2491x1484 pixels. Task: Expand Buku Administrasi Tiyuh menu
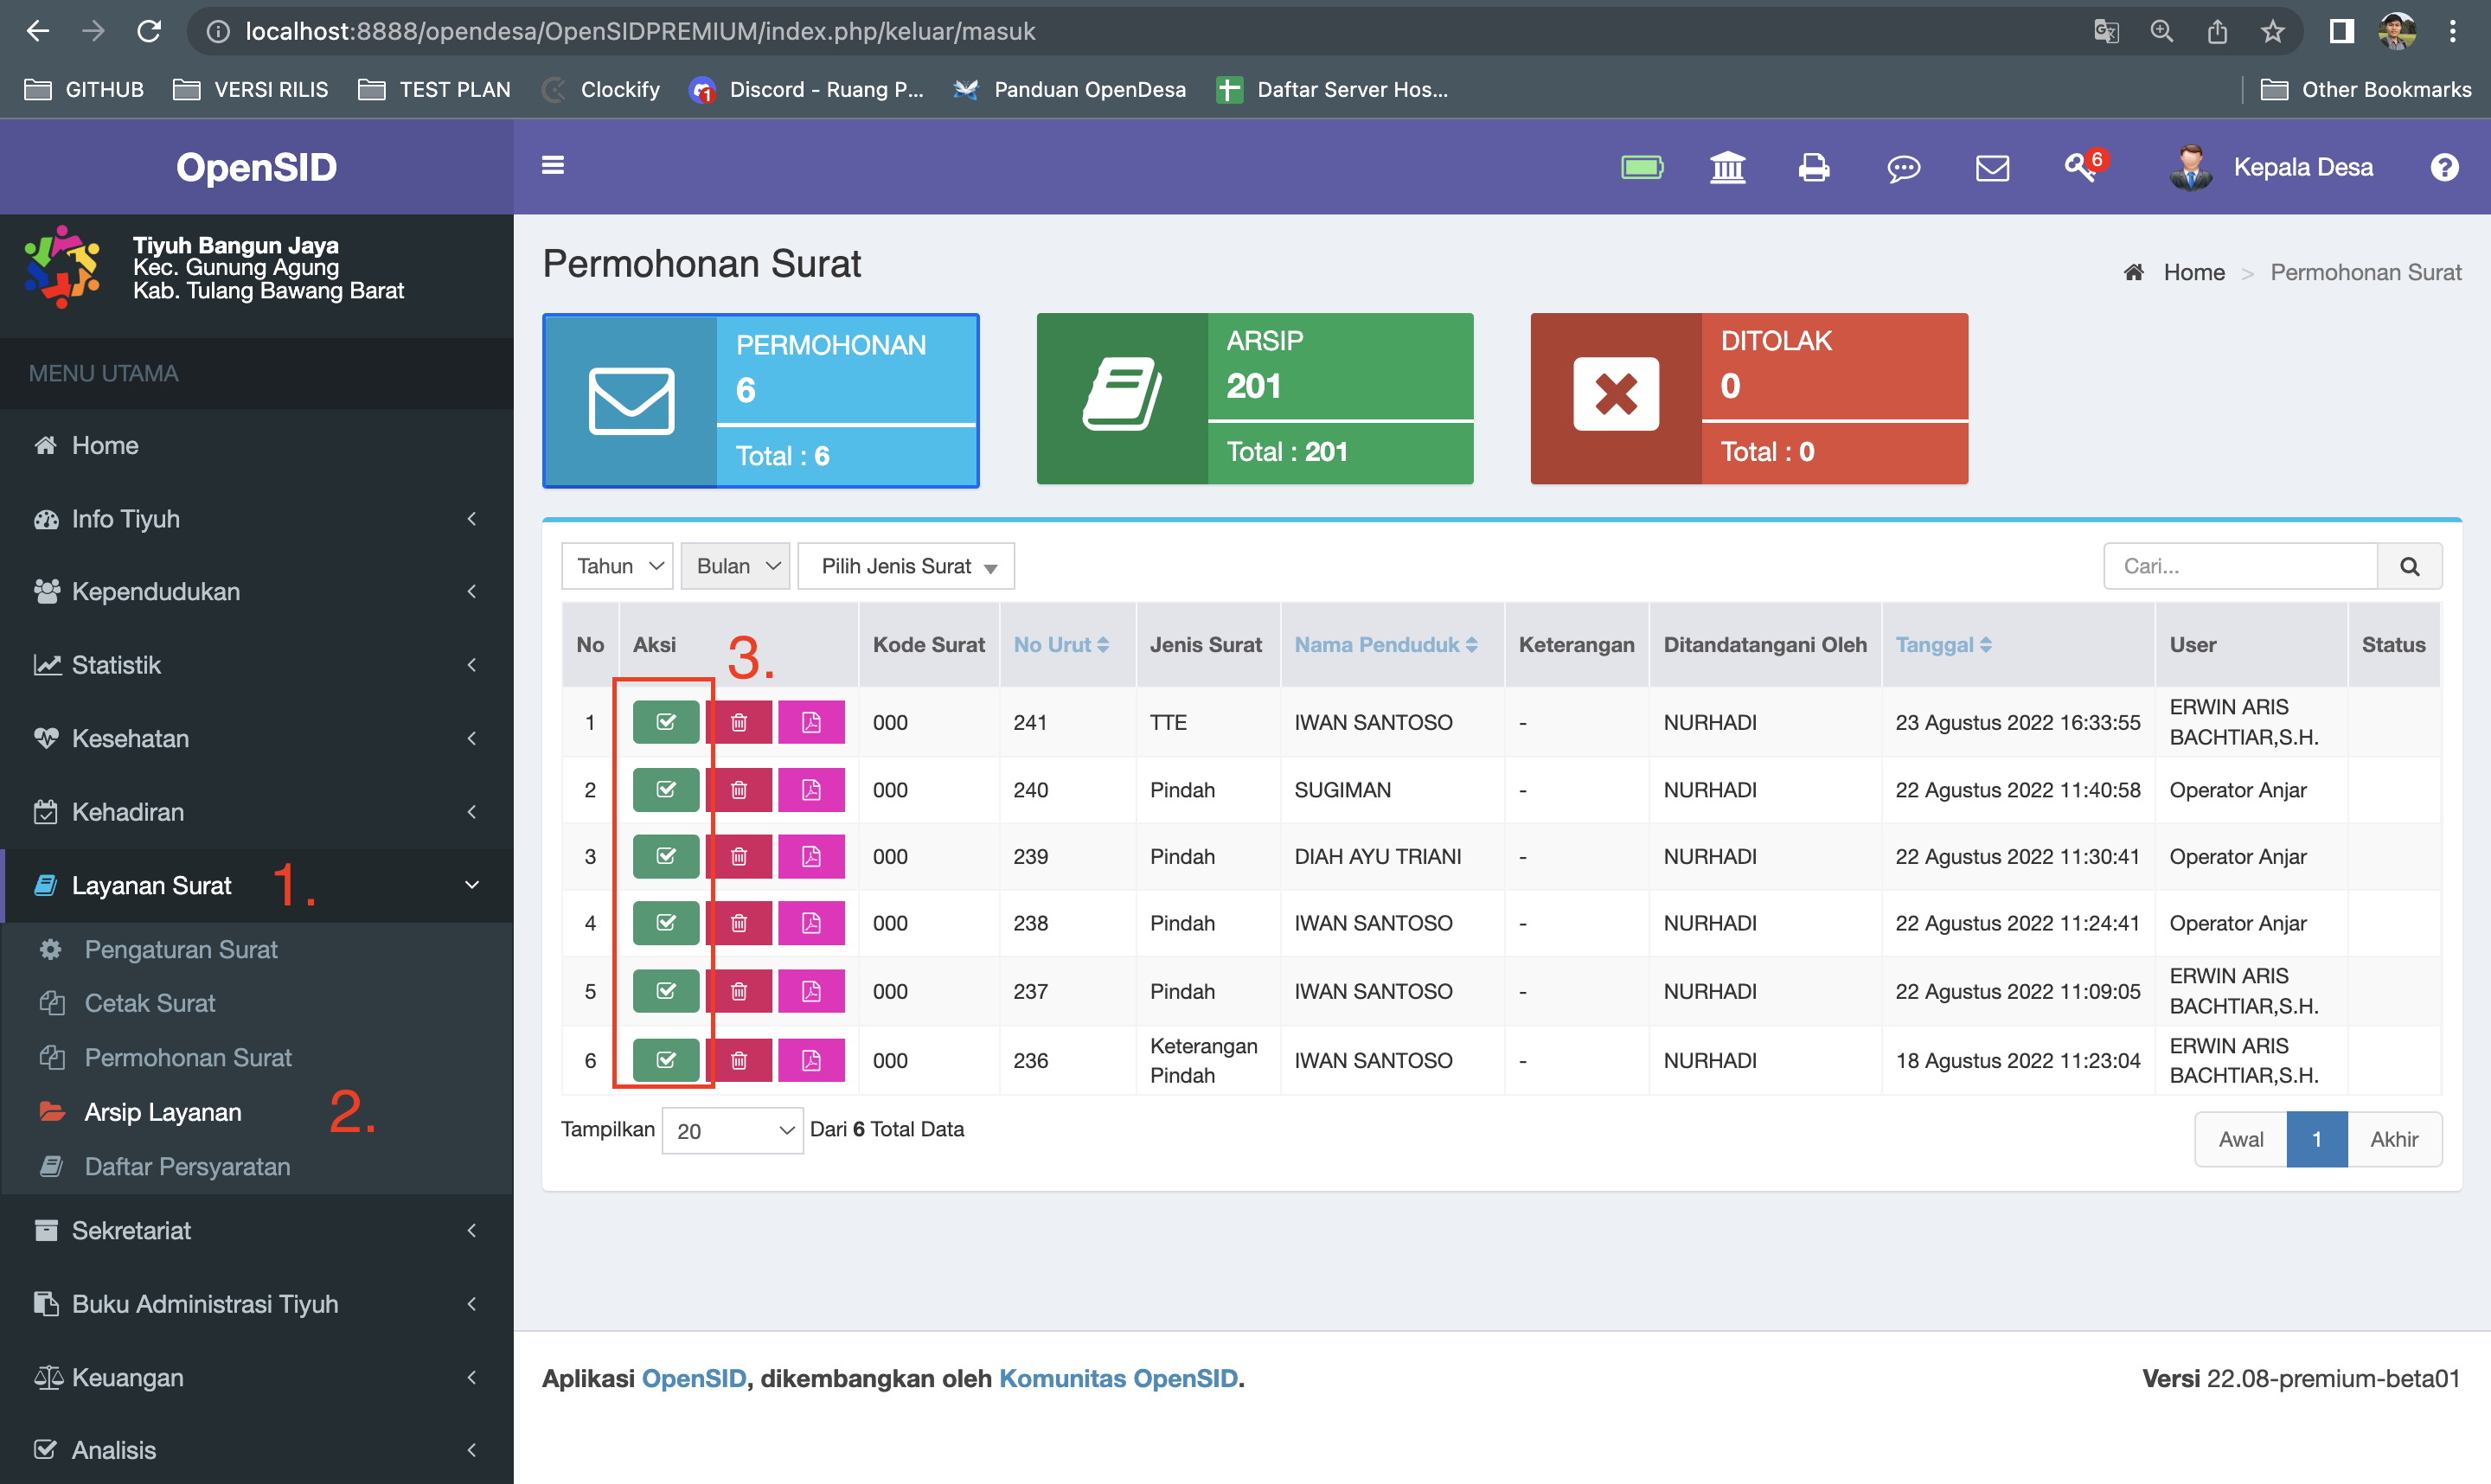(257, 1305)
